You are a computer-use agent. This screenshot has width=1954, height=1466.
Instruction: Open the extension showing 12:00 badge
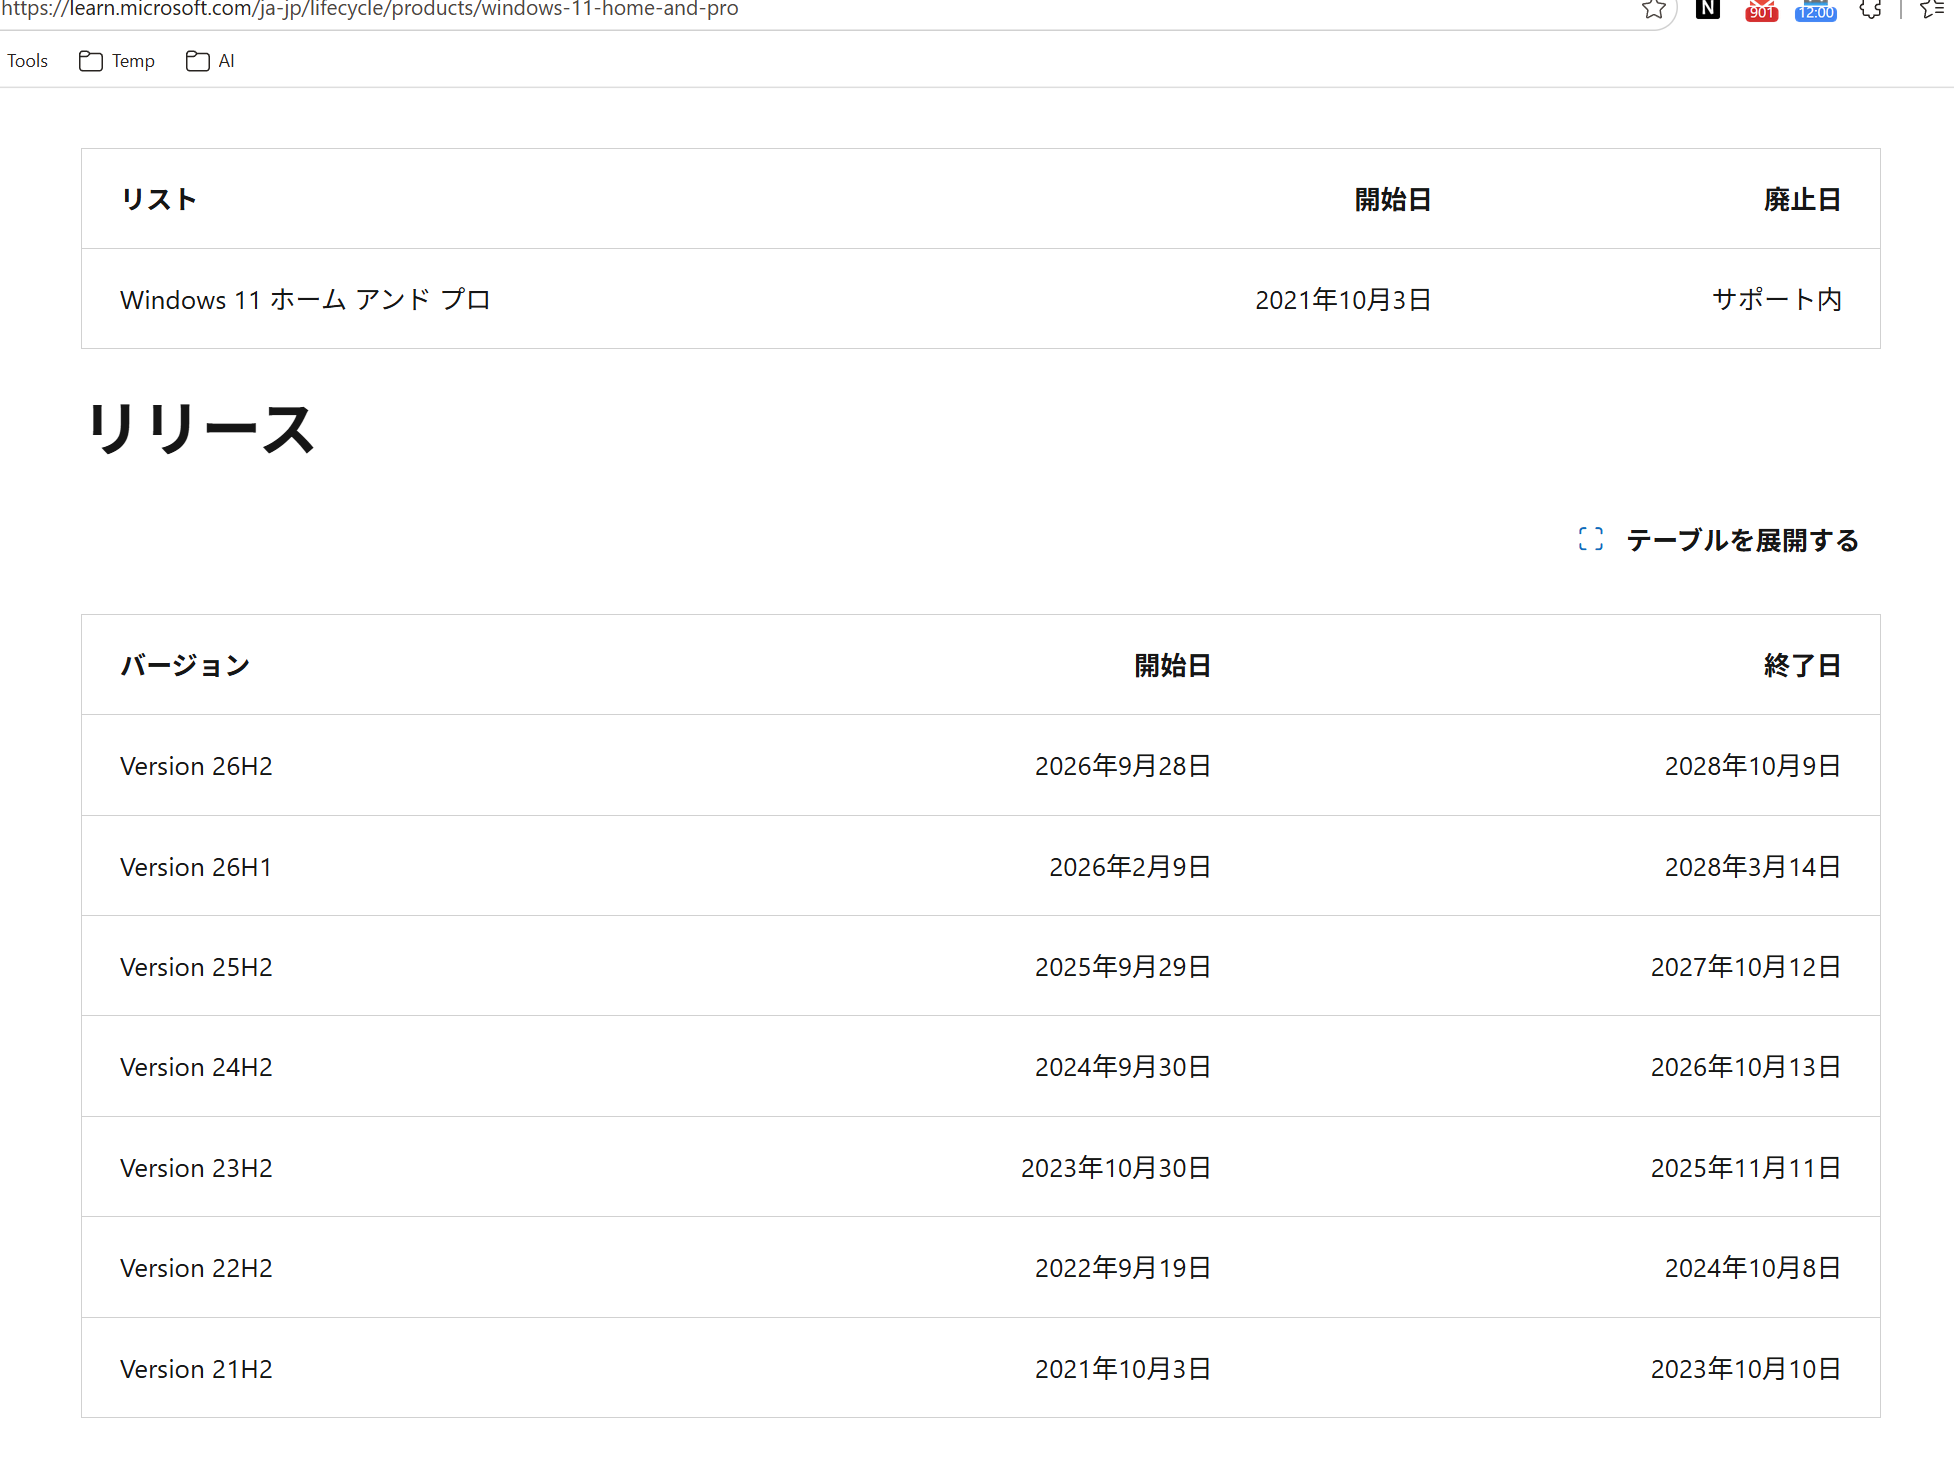tap(1816, 11)
